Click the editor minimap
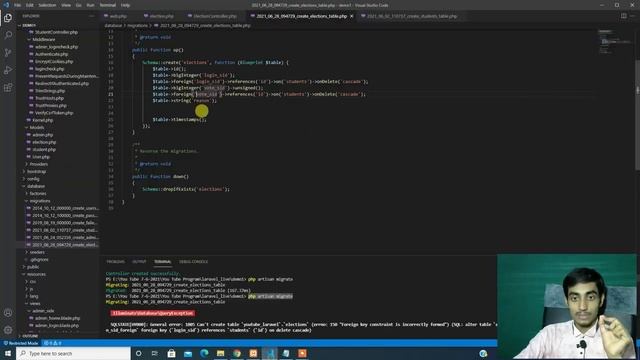 click(x=616, y=41)
